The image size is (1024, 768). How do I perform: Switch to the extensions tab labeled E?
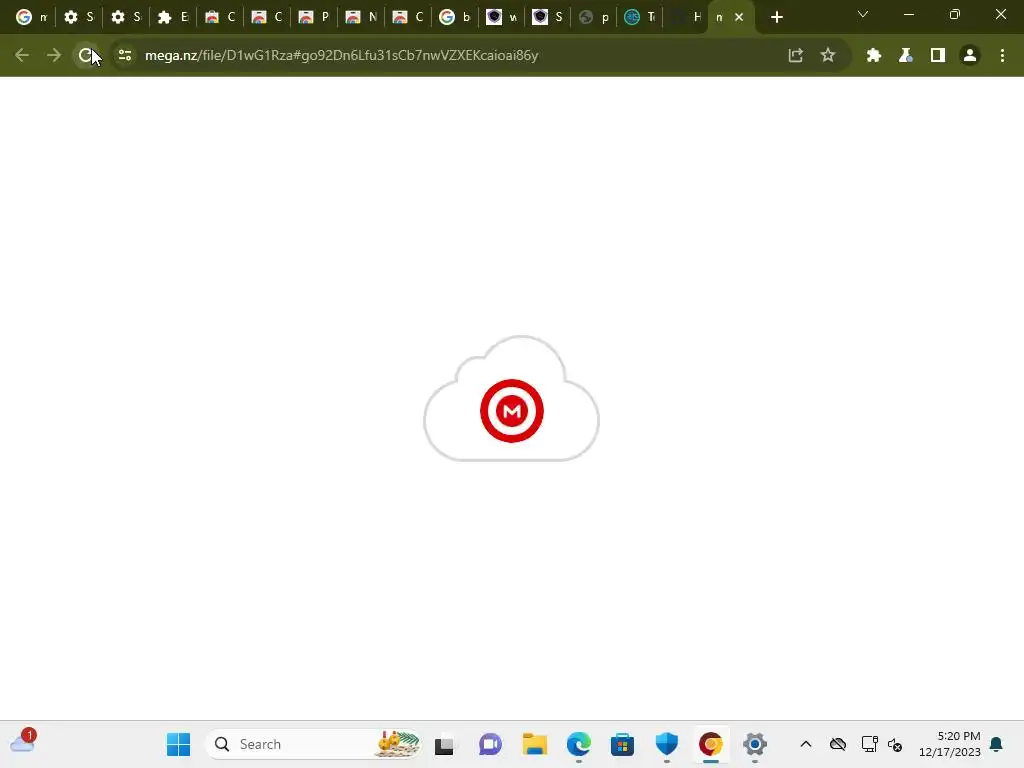pos(172,18)
